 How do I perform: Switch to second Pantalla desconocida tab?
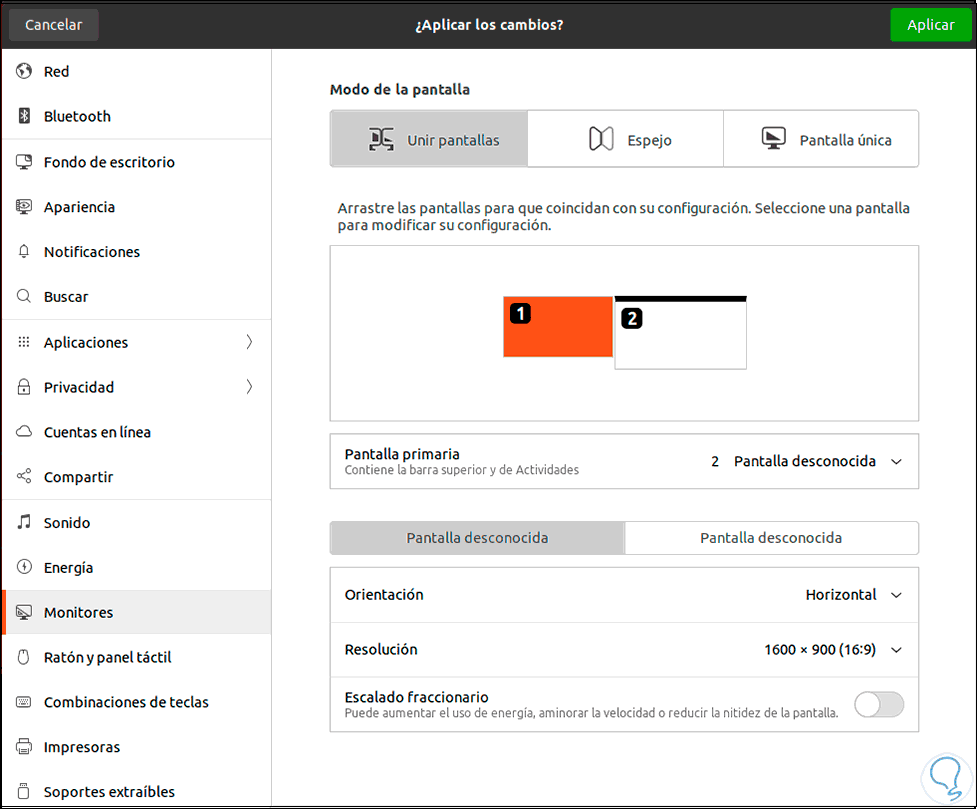[x=771, y=538]
